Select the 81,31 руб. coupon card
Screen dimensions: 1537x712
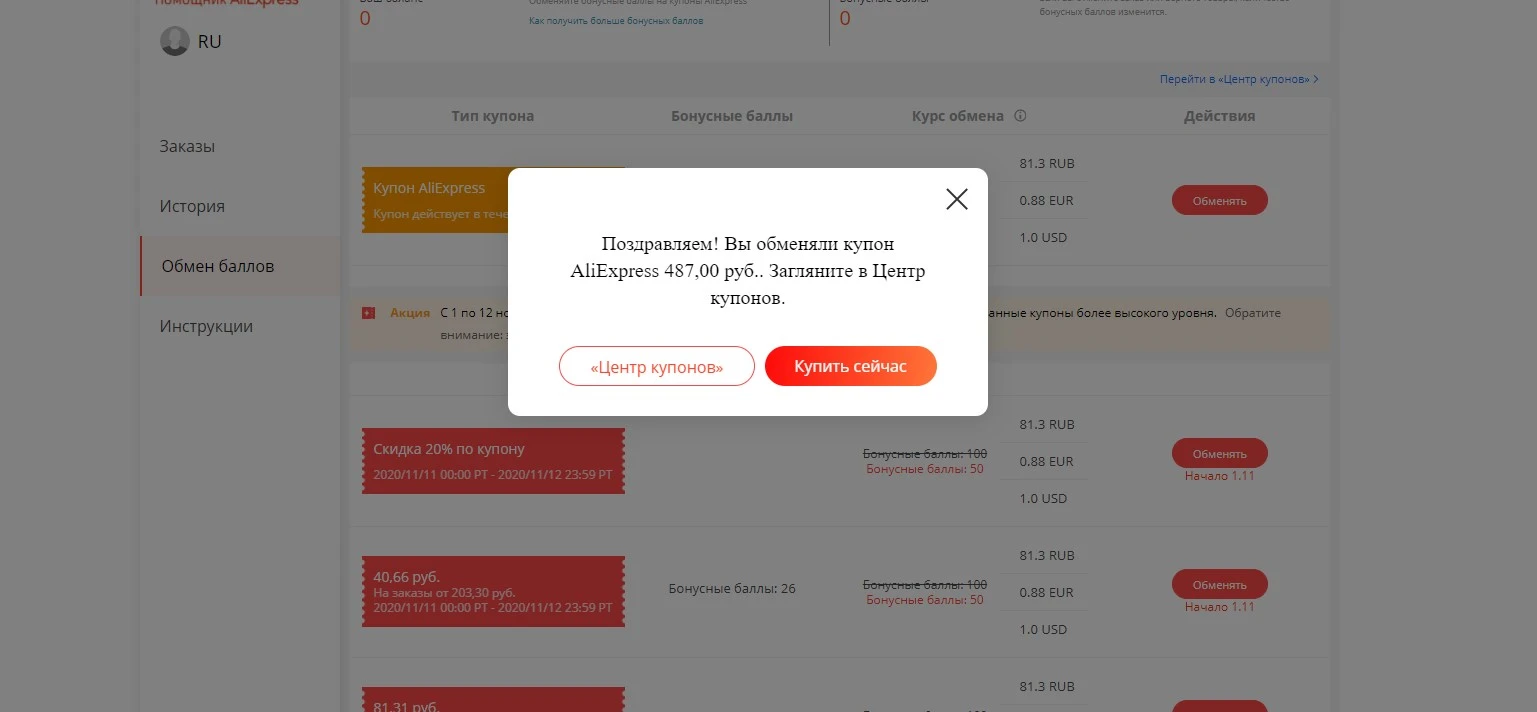tap(493, 700)
